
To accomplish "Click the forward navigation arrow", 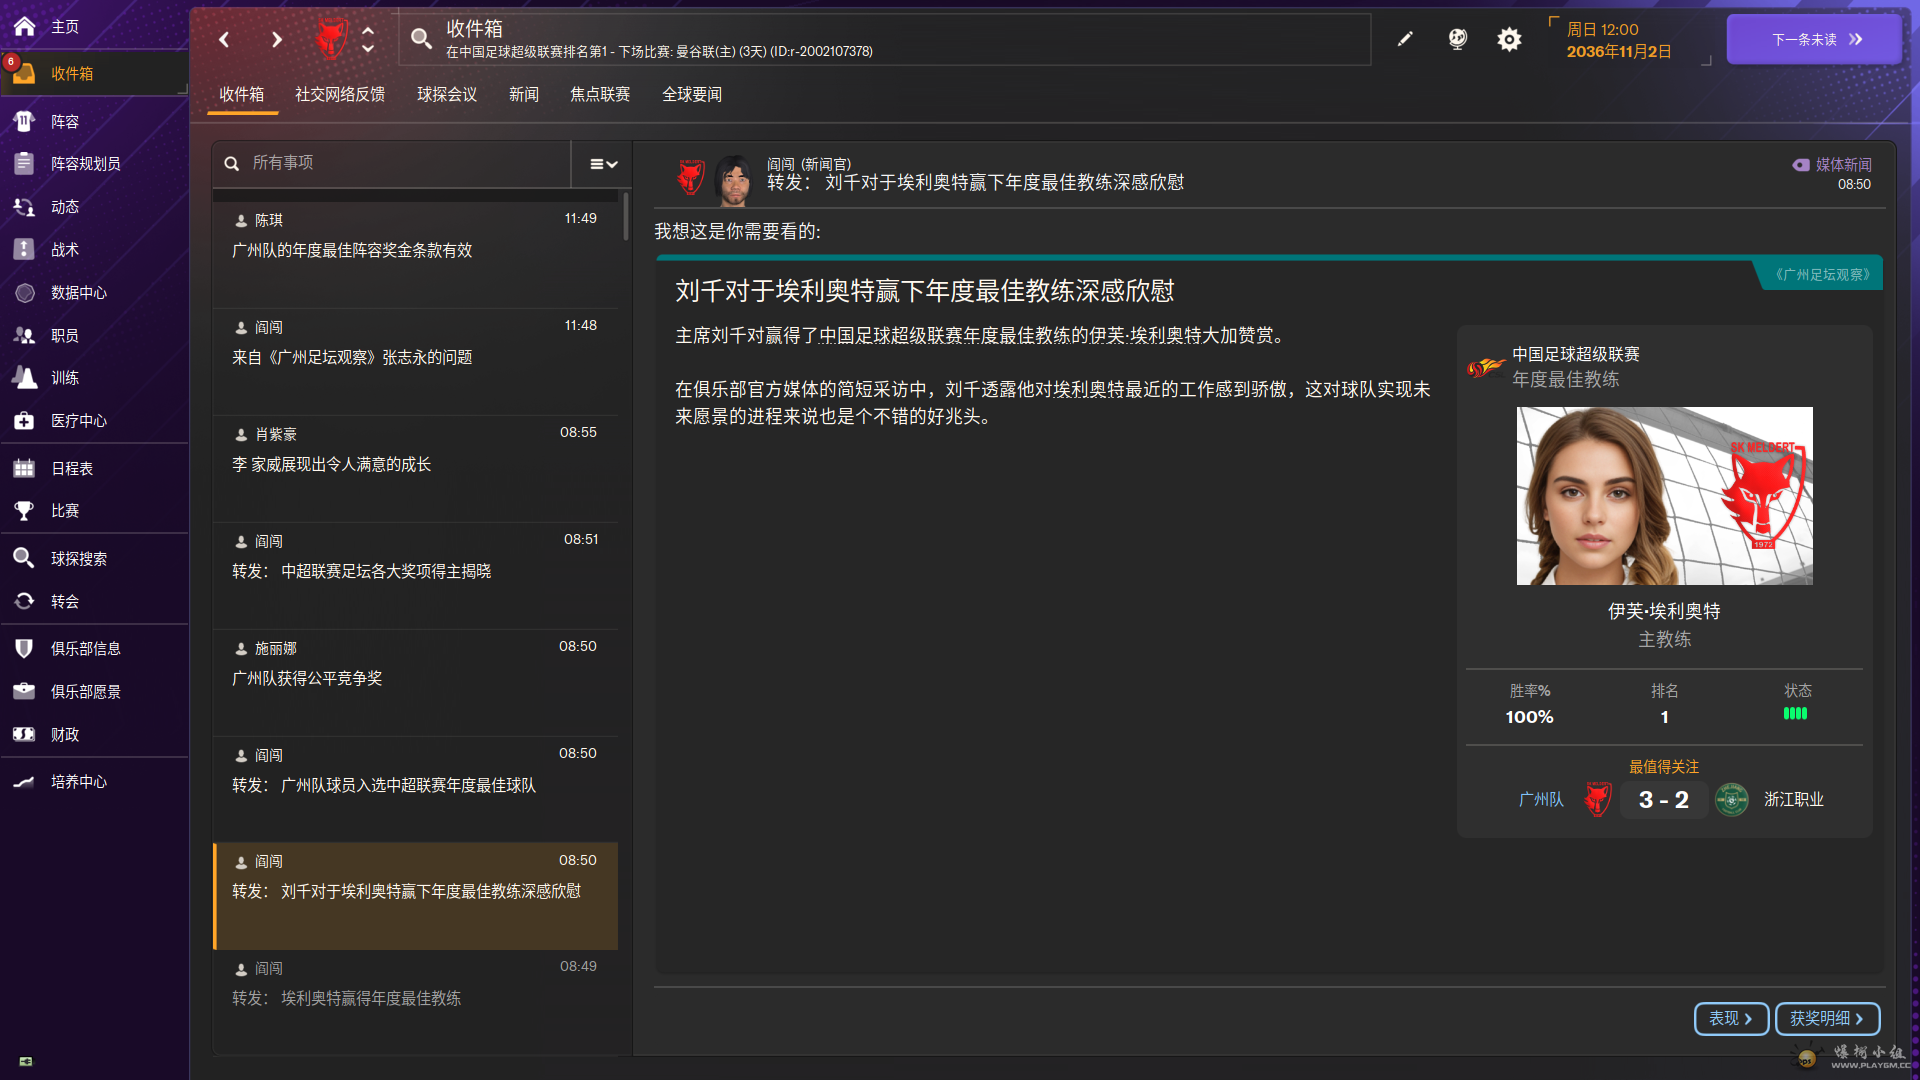I will pos(277,40).
